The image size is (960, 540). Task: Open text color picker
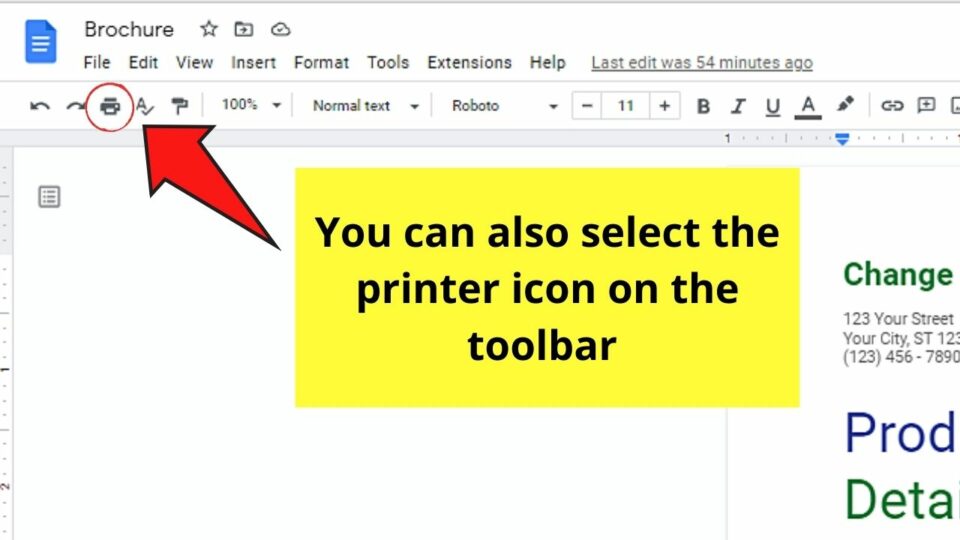pos(808,107)
